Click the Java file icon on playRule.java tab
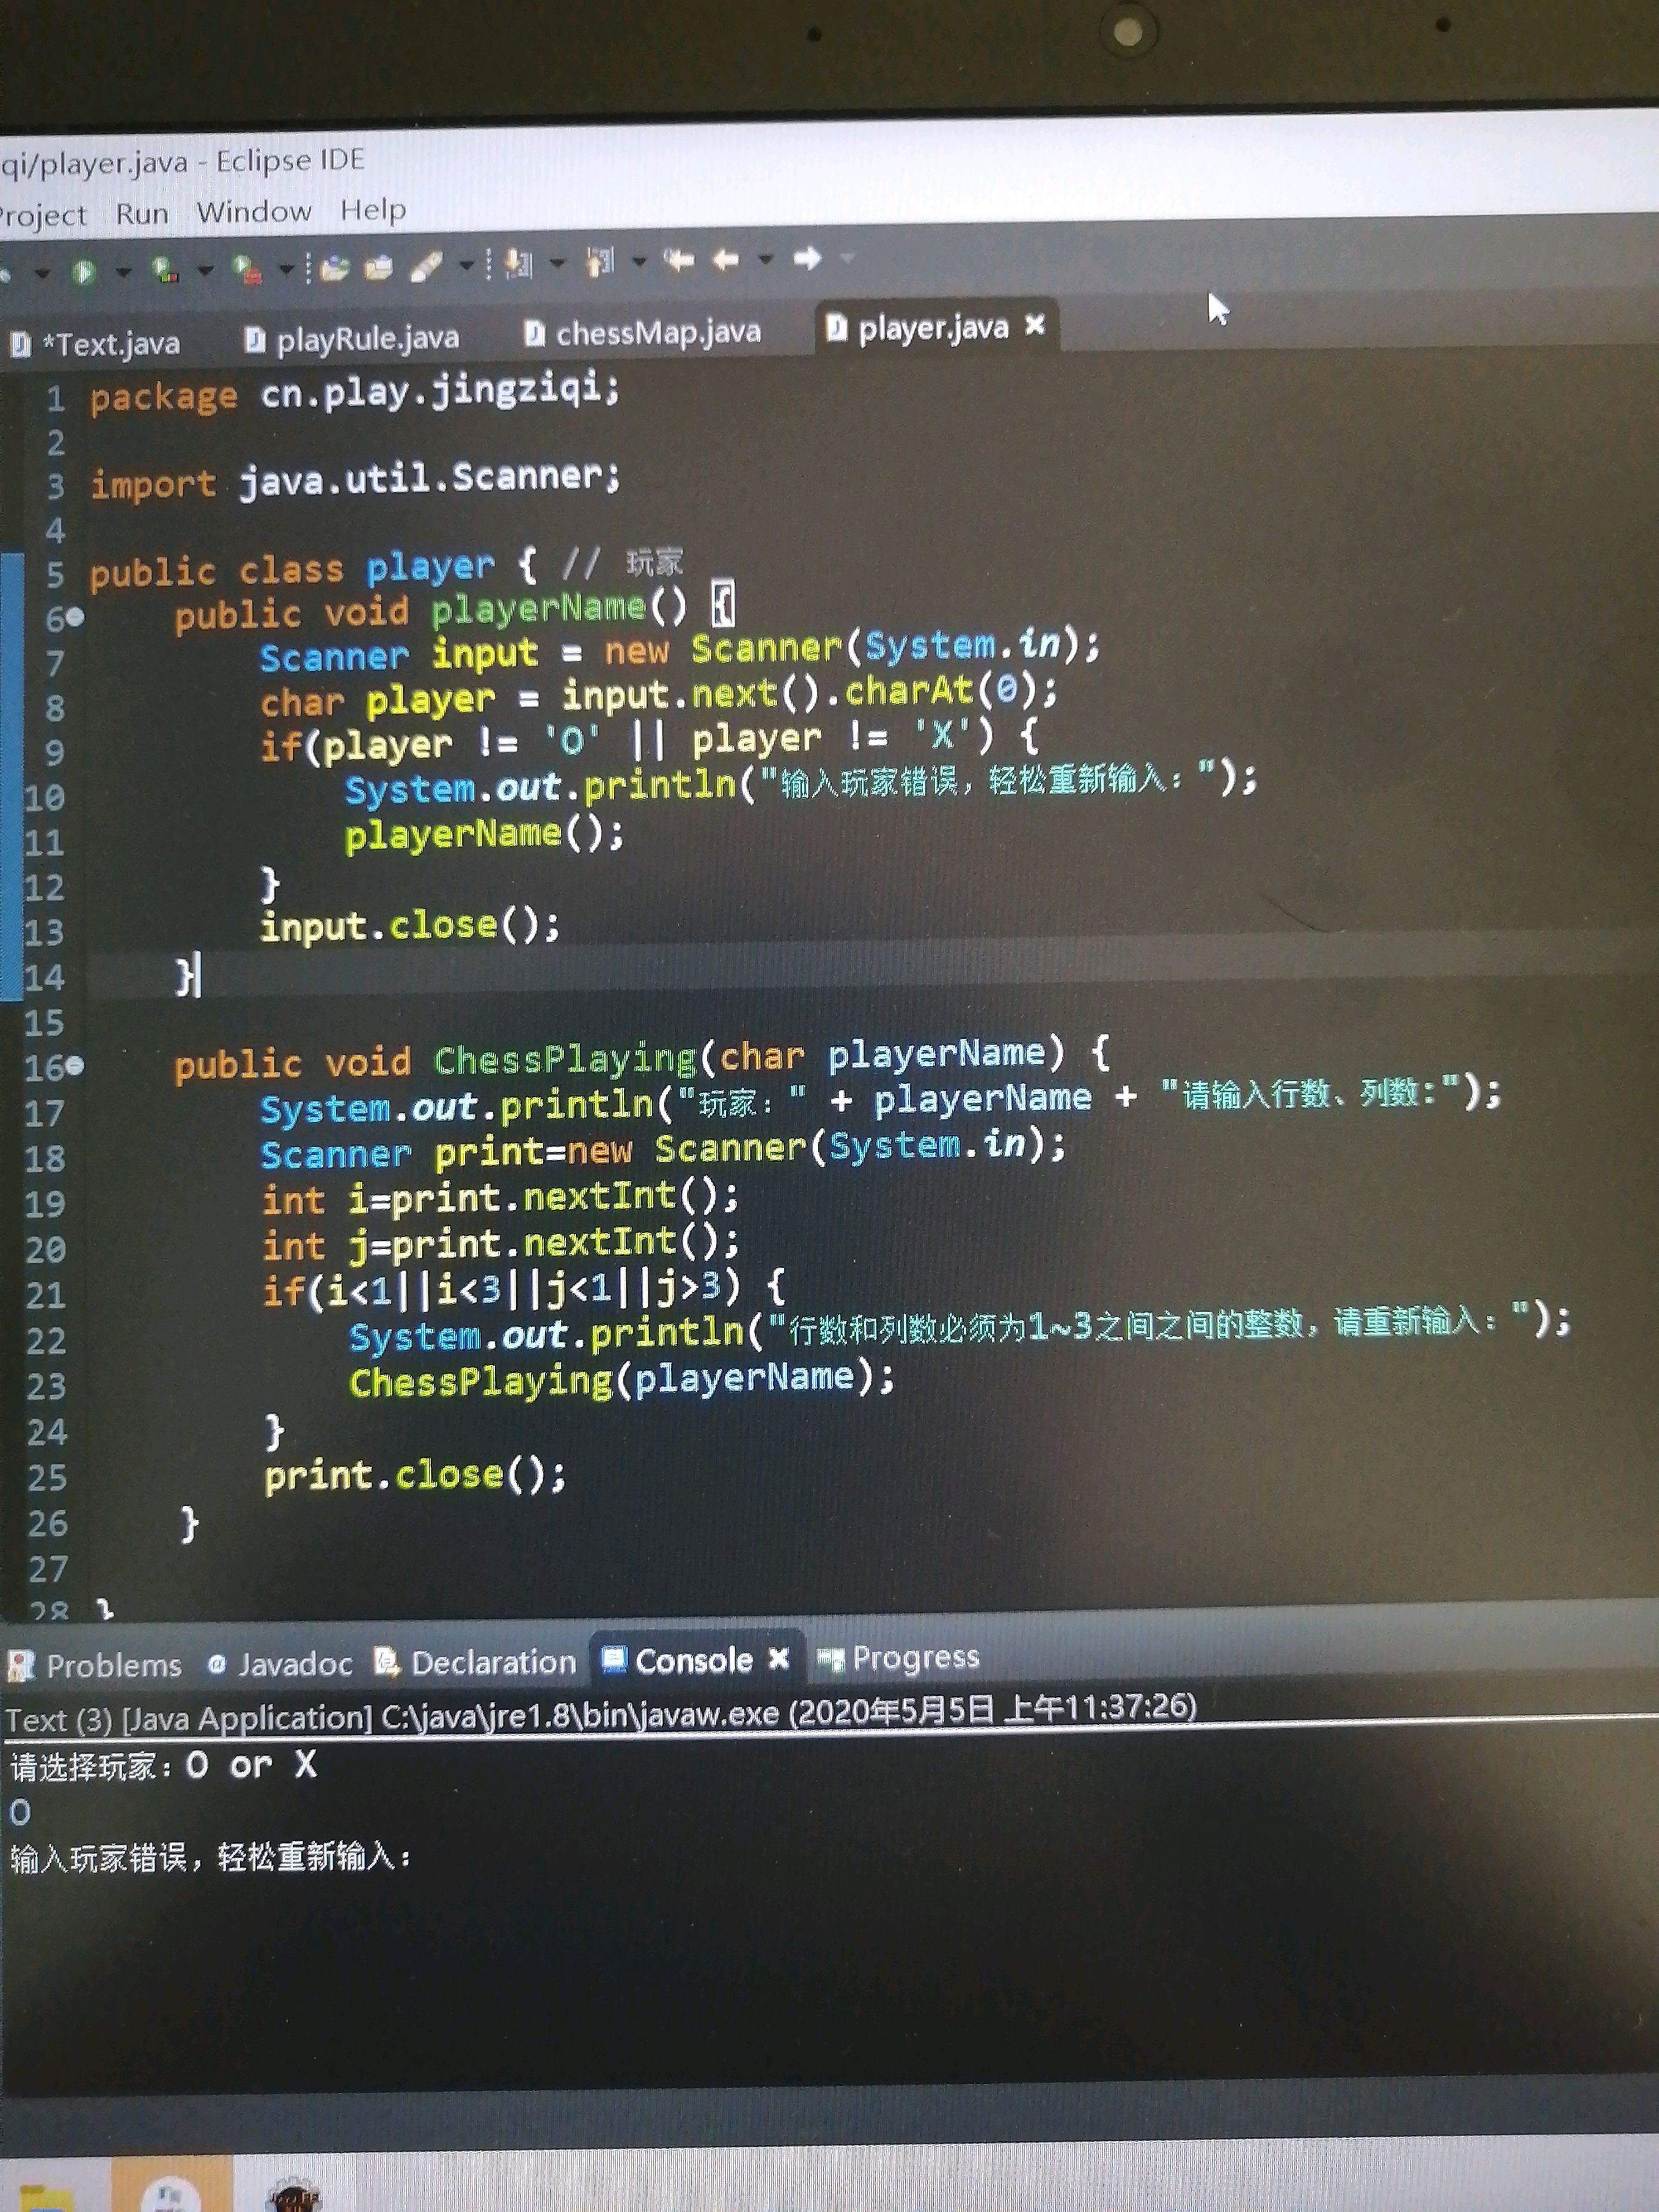 coord(256,341)
